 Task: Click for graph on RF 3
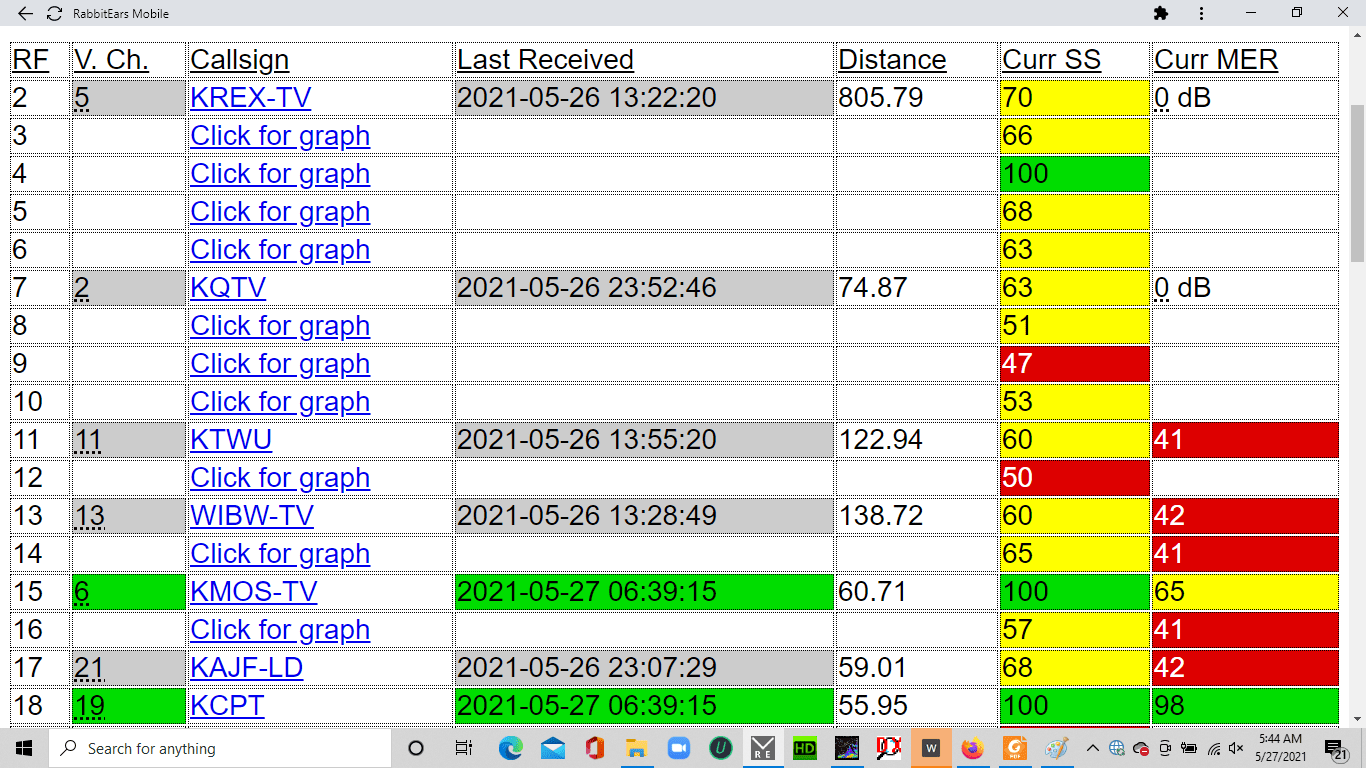[280, 135]
